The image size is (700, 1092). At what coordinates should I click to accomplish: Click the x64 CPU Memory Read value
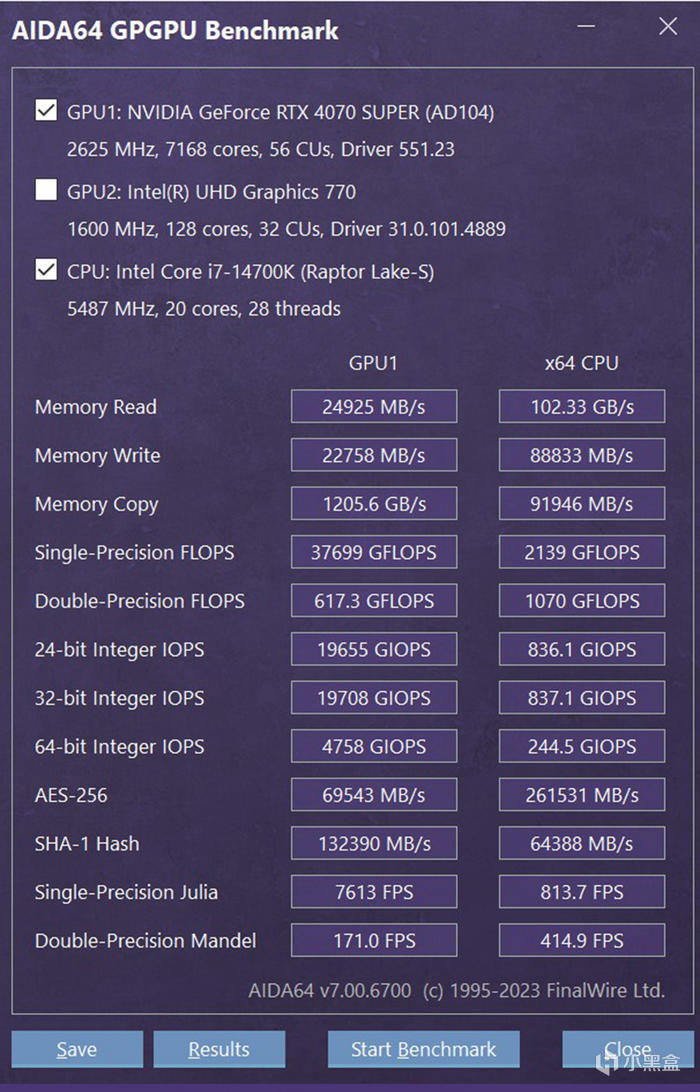coord(581,407)
